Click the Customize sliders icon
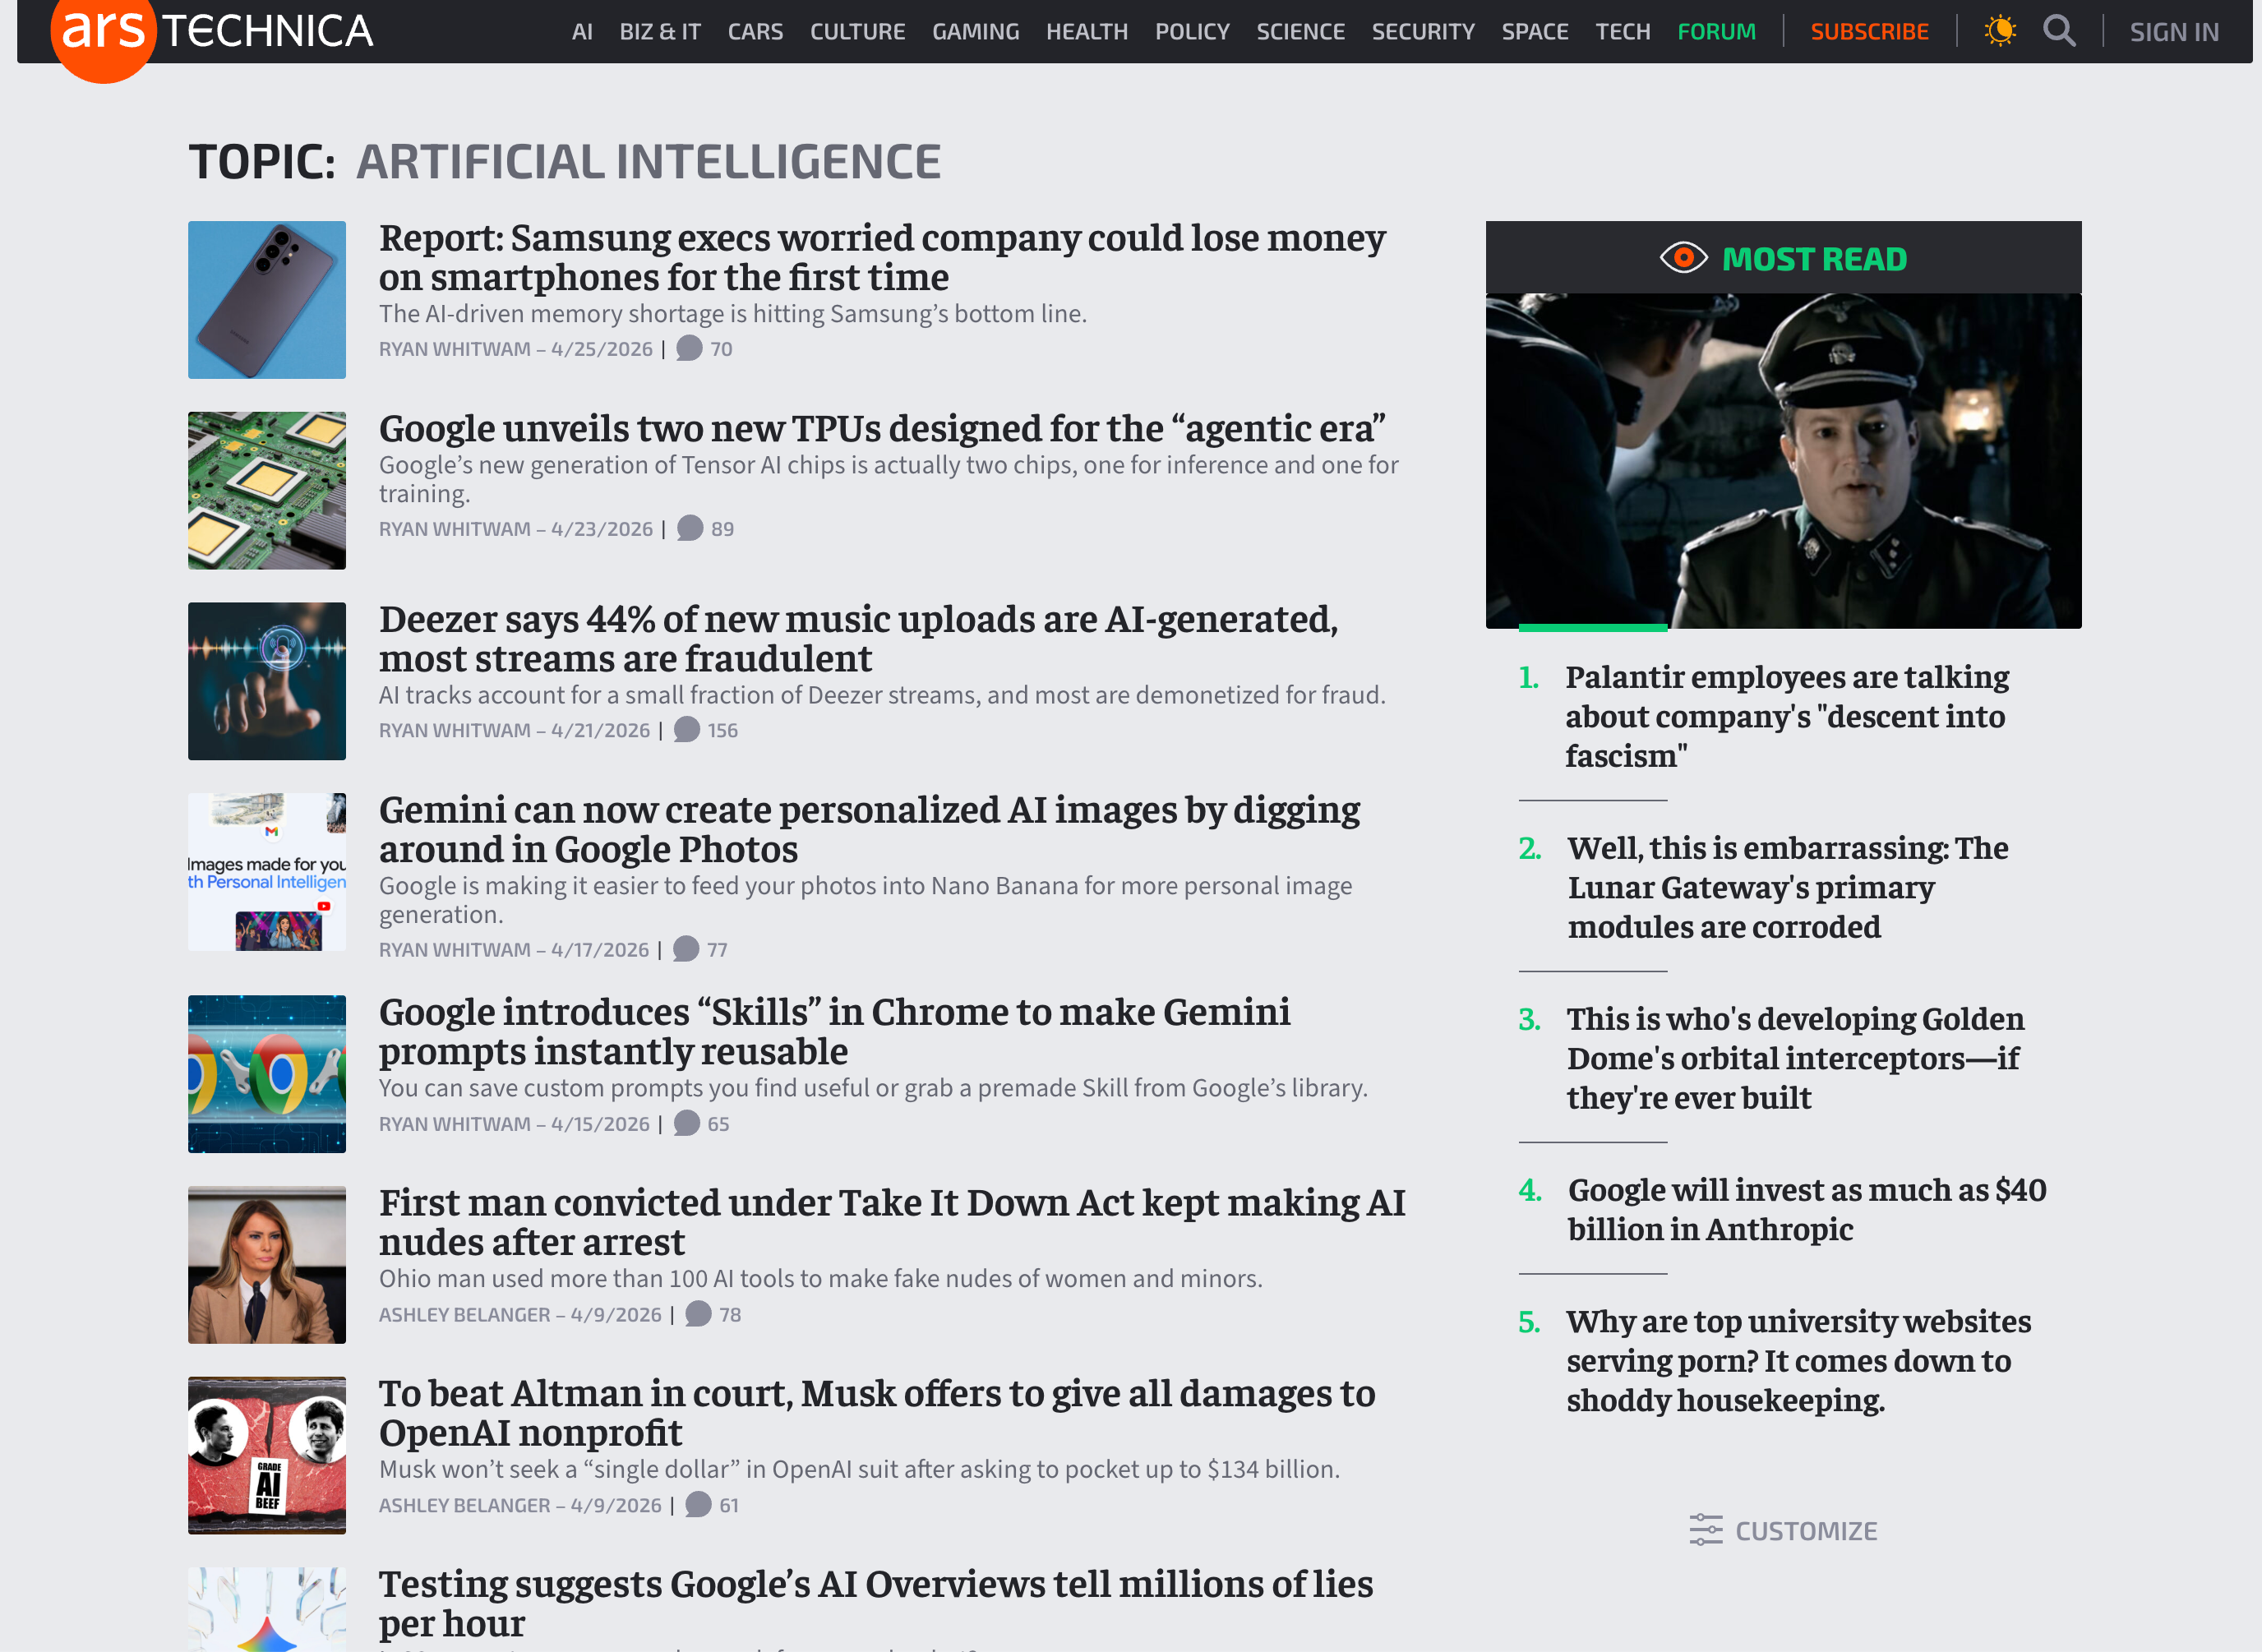 click(1706, 1530)
